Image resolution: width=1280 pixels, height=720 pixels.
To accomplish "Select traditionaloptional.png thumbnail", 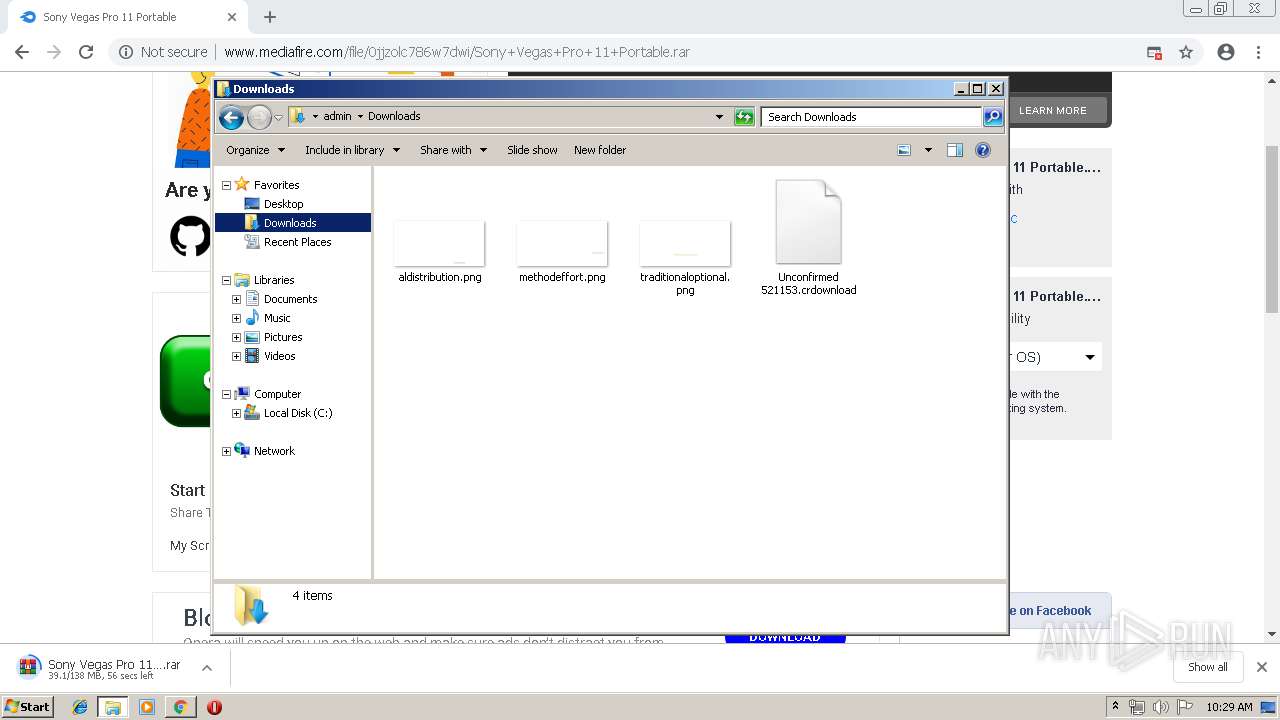I will (x=685, y=244).
